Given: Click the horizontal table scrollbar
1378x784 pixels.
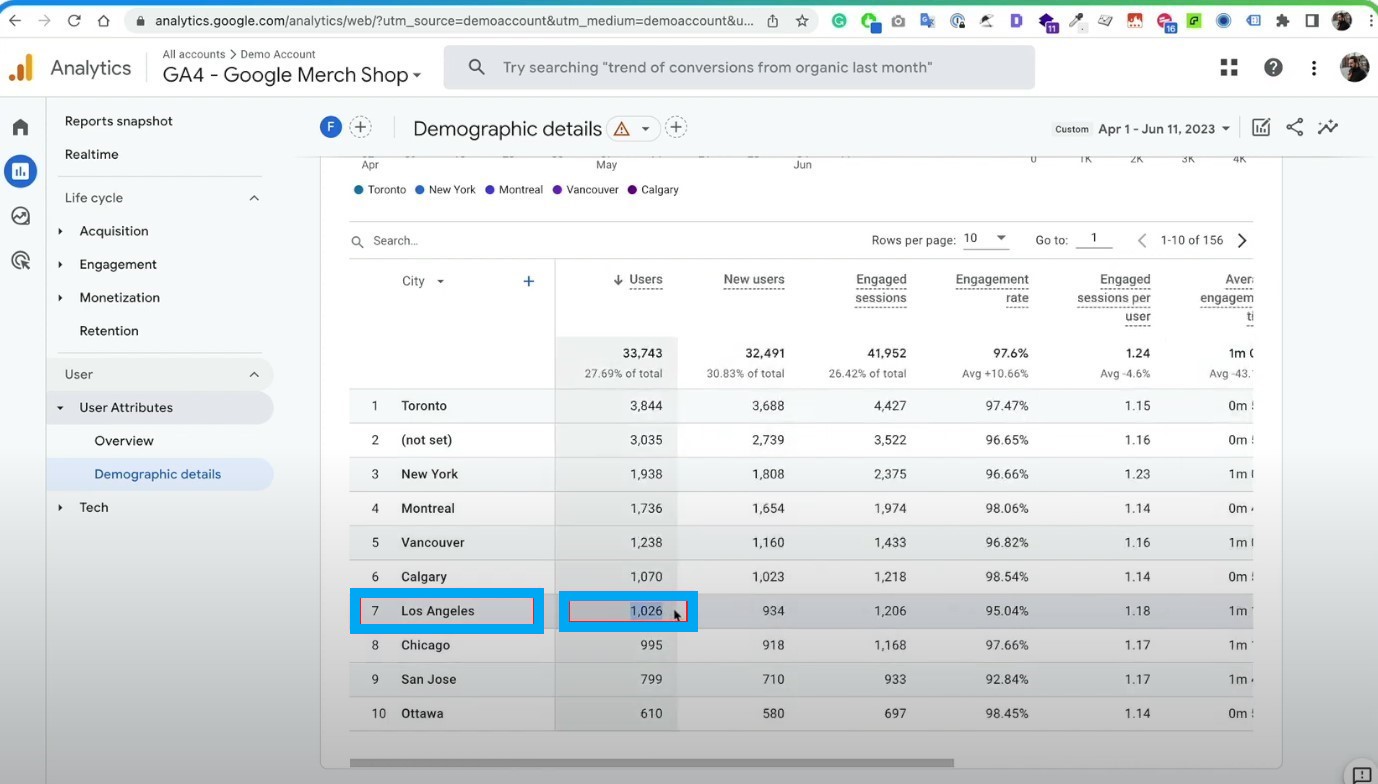Looking at the screenshot, I should point(651,763).
